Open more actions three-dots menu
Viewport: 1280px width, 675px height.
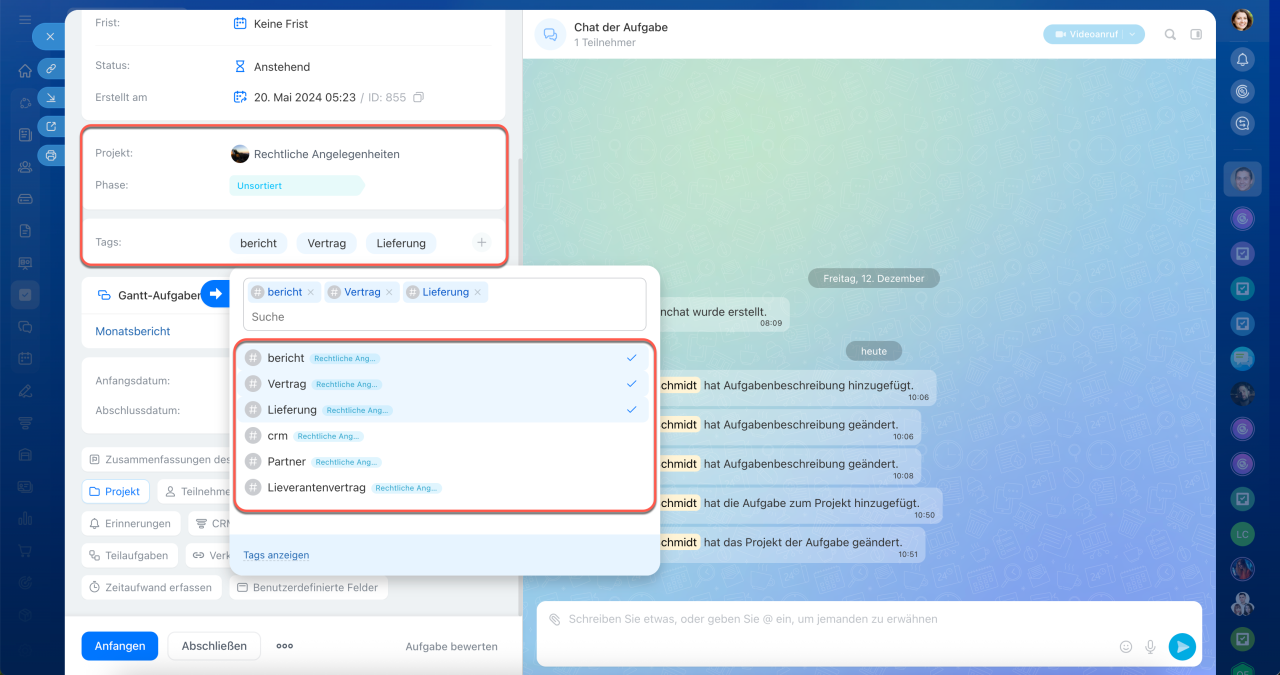[285, 646]
